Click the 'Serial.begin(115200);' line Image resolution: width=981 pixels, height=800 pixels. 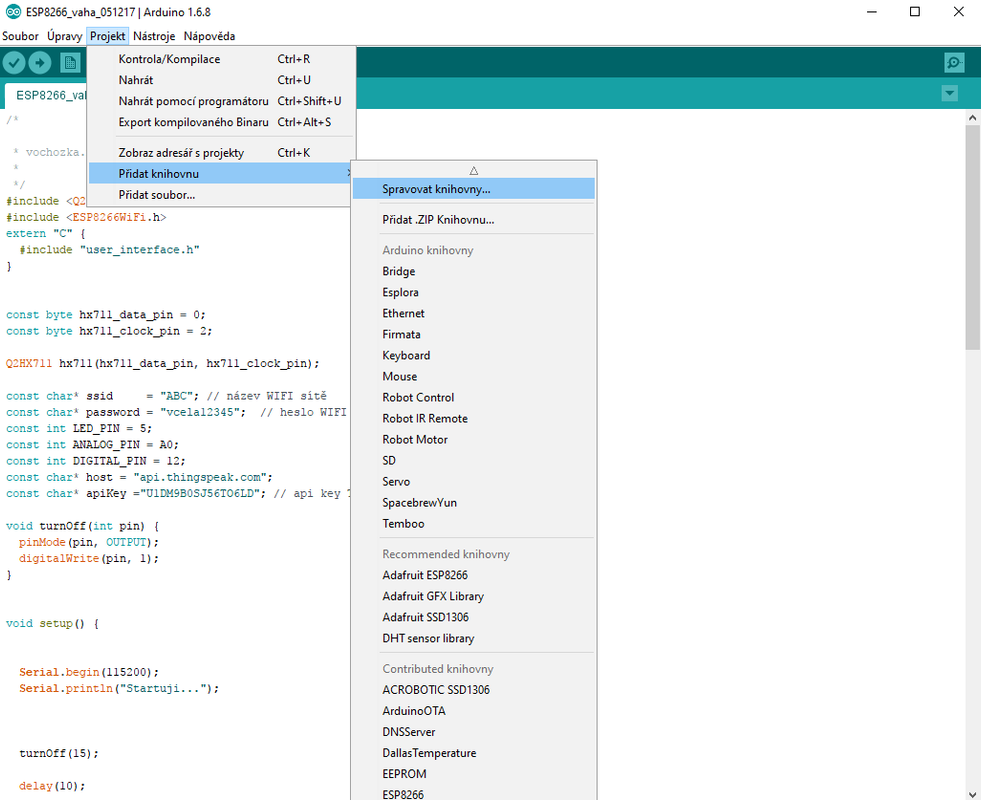tap(89, 672)
